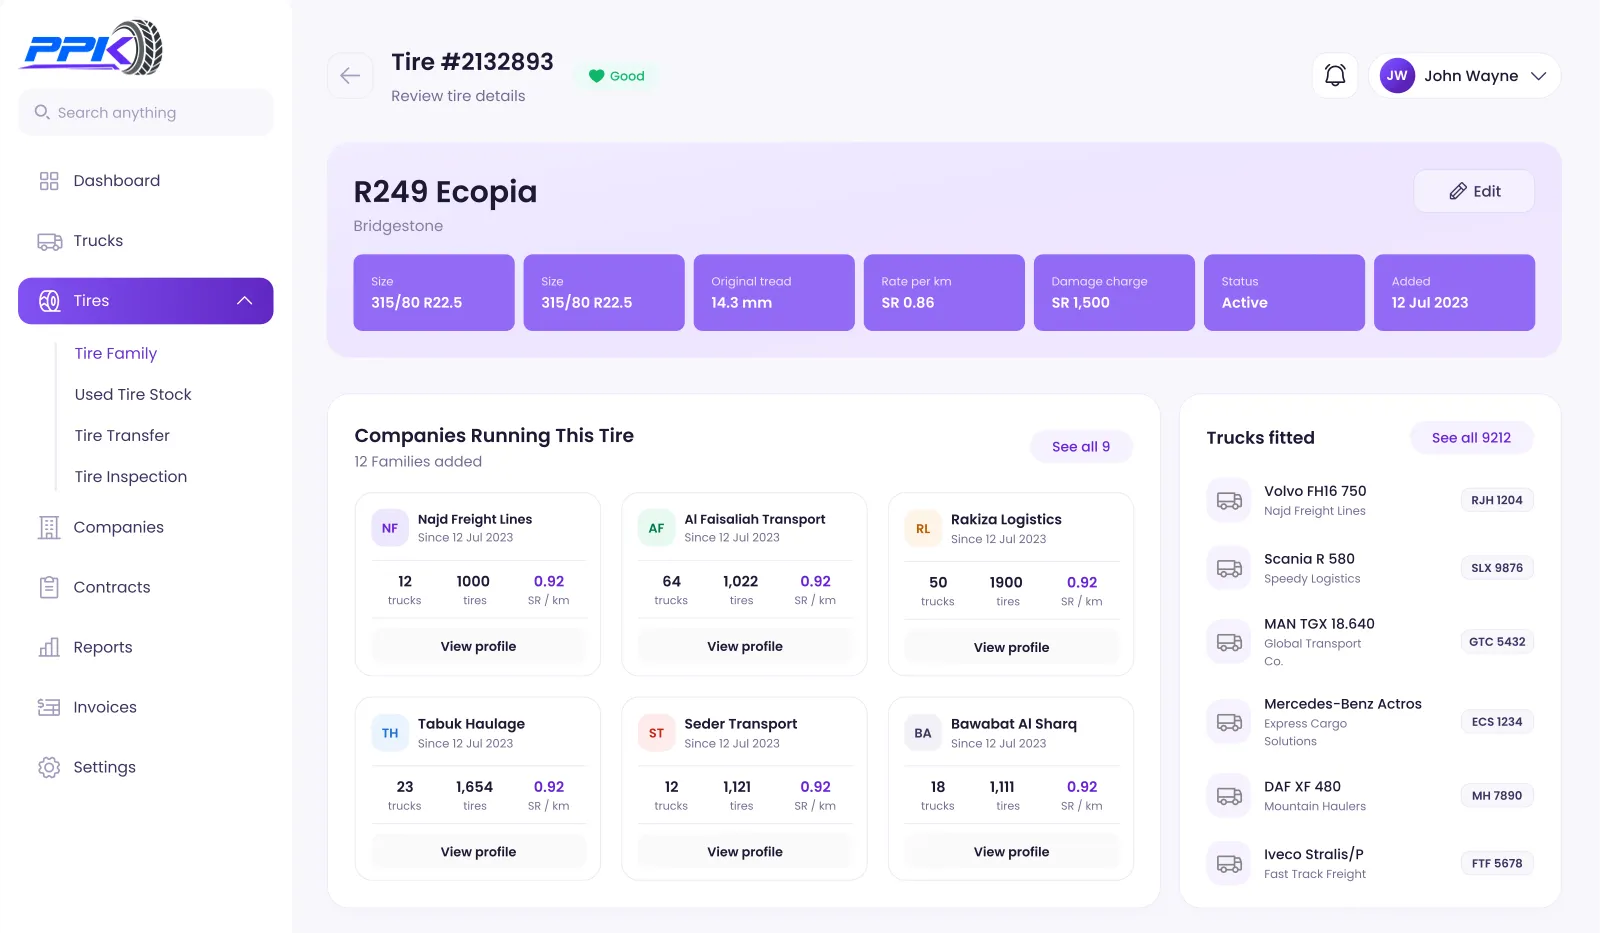View profile of Seder Transport
Viewport: 1600px width, 933px height.
745,852
